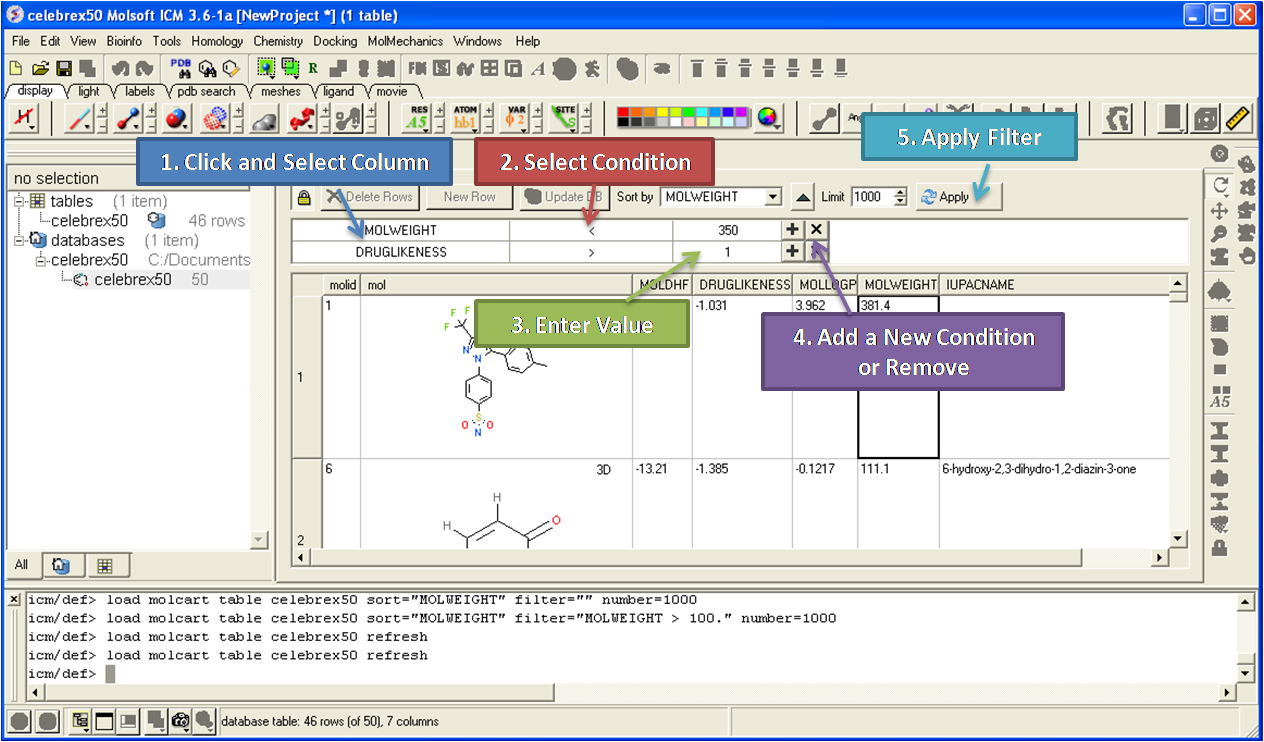Click the MOLWEIGHT filter column cell
This screenshot has width=1264, height=742.
click(x=400, y=230)
